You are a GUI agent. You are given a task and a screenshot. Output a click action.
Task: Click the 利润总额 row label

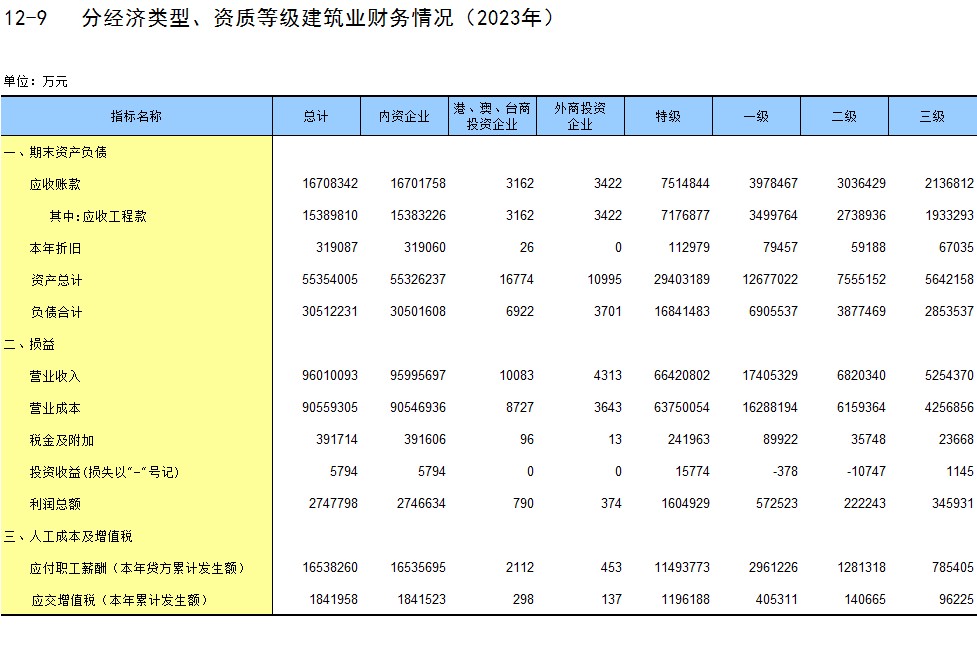pos(55,504)
